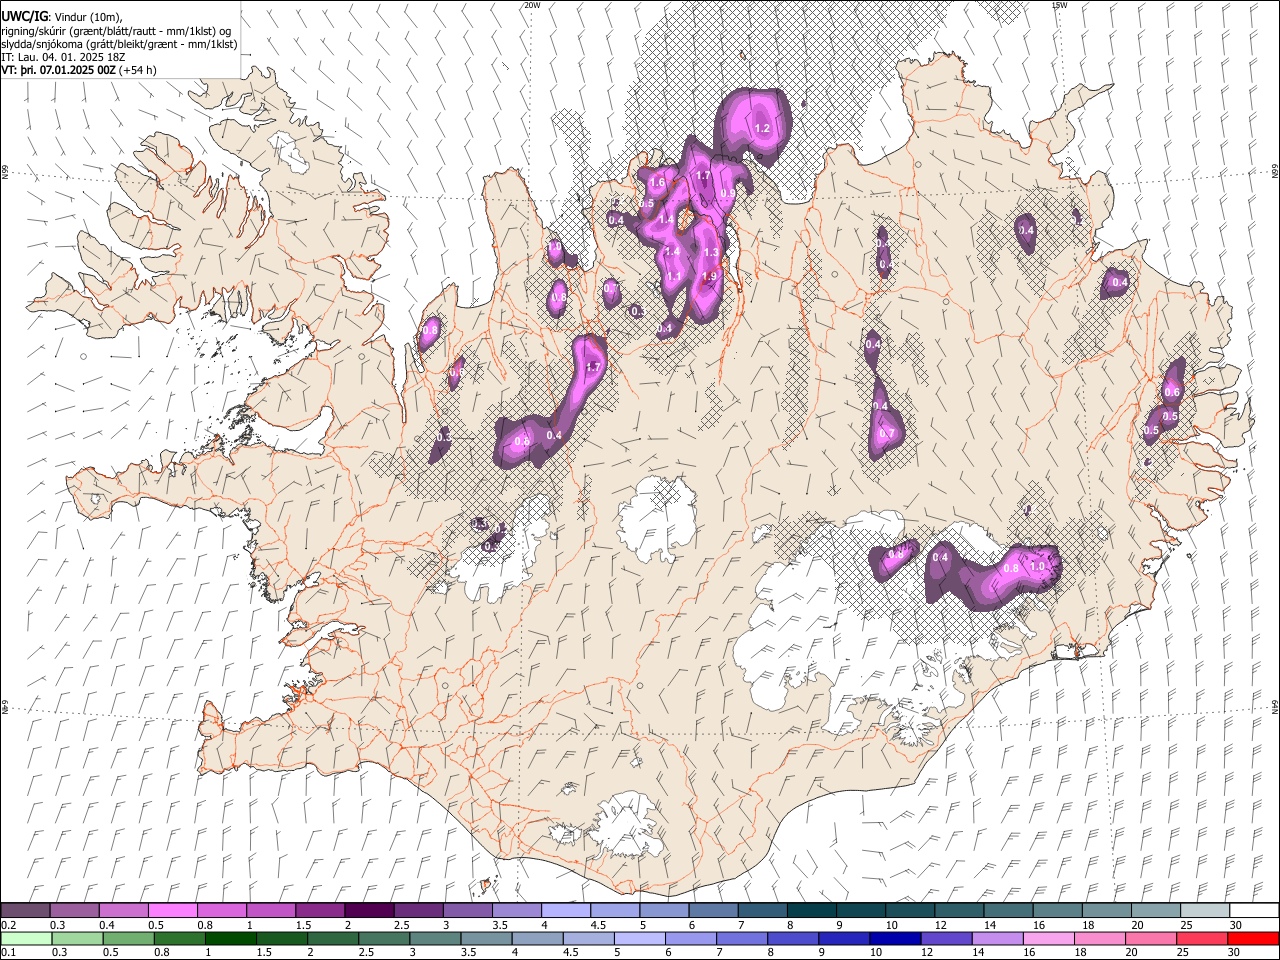Click the '1.6' snowfall value label
1280x960 pixels.
click(657, 183)
